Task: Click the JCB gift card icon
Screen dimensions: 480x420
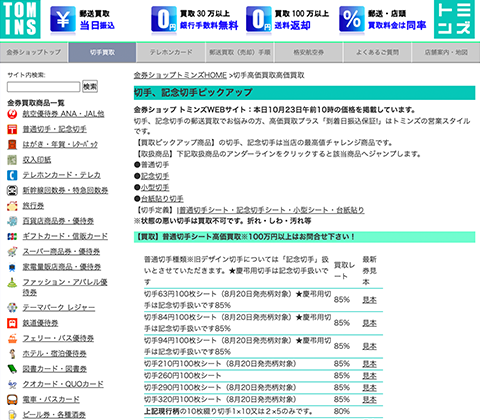Action: coord(12,236)
